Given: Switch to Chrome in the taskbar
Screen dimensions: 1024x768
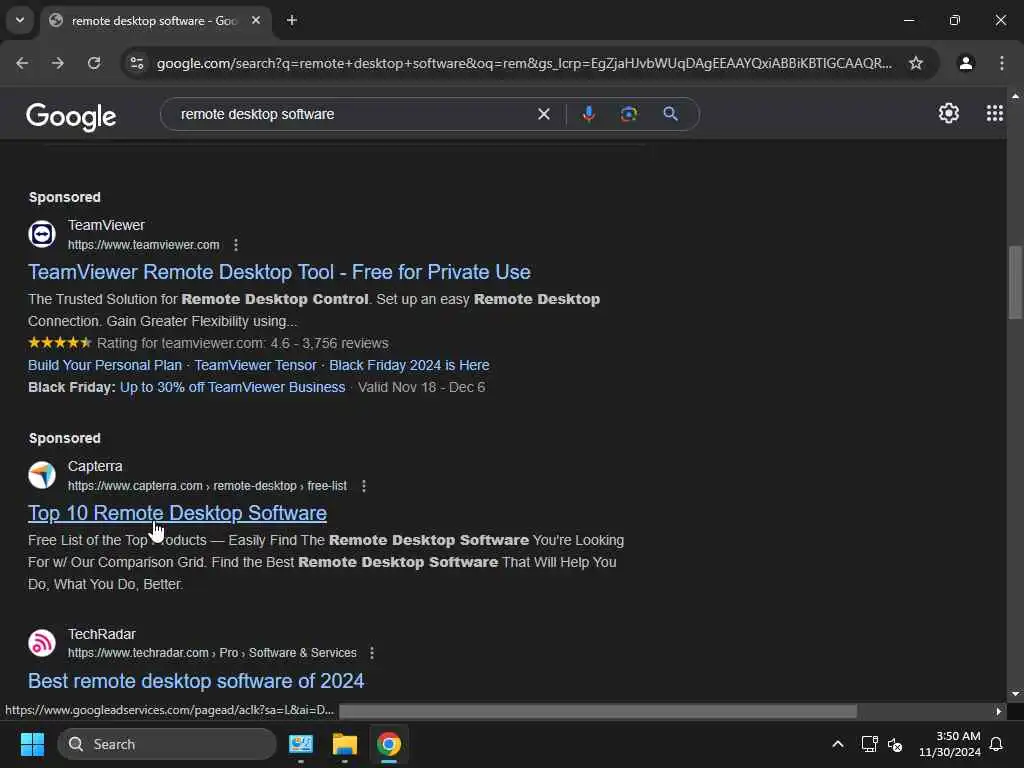Looking at the screenshot, I should pos(389,744).
